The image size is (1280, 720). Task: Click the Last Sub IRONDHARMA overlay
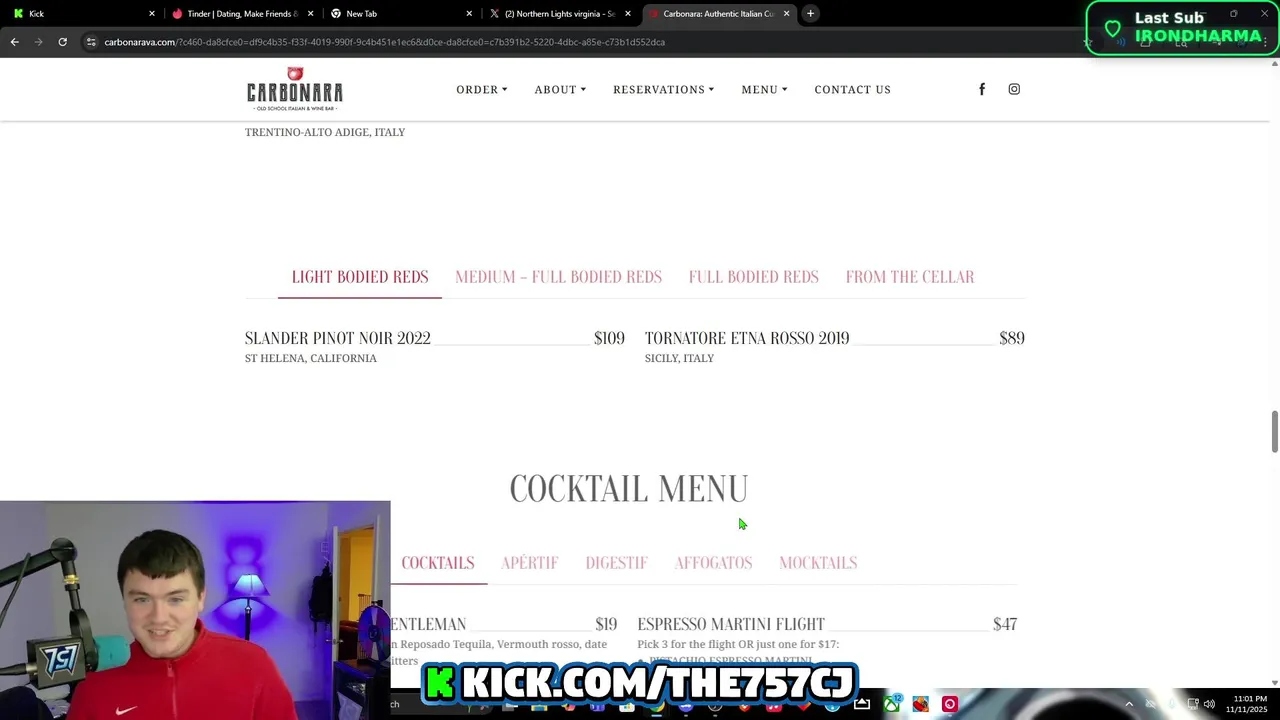point(1182,28)
